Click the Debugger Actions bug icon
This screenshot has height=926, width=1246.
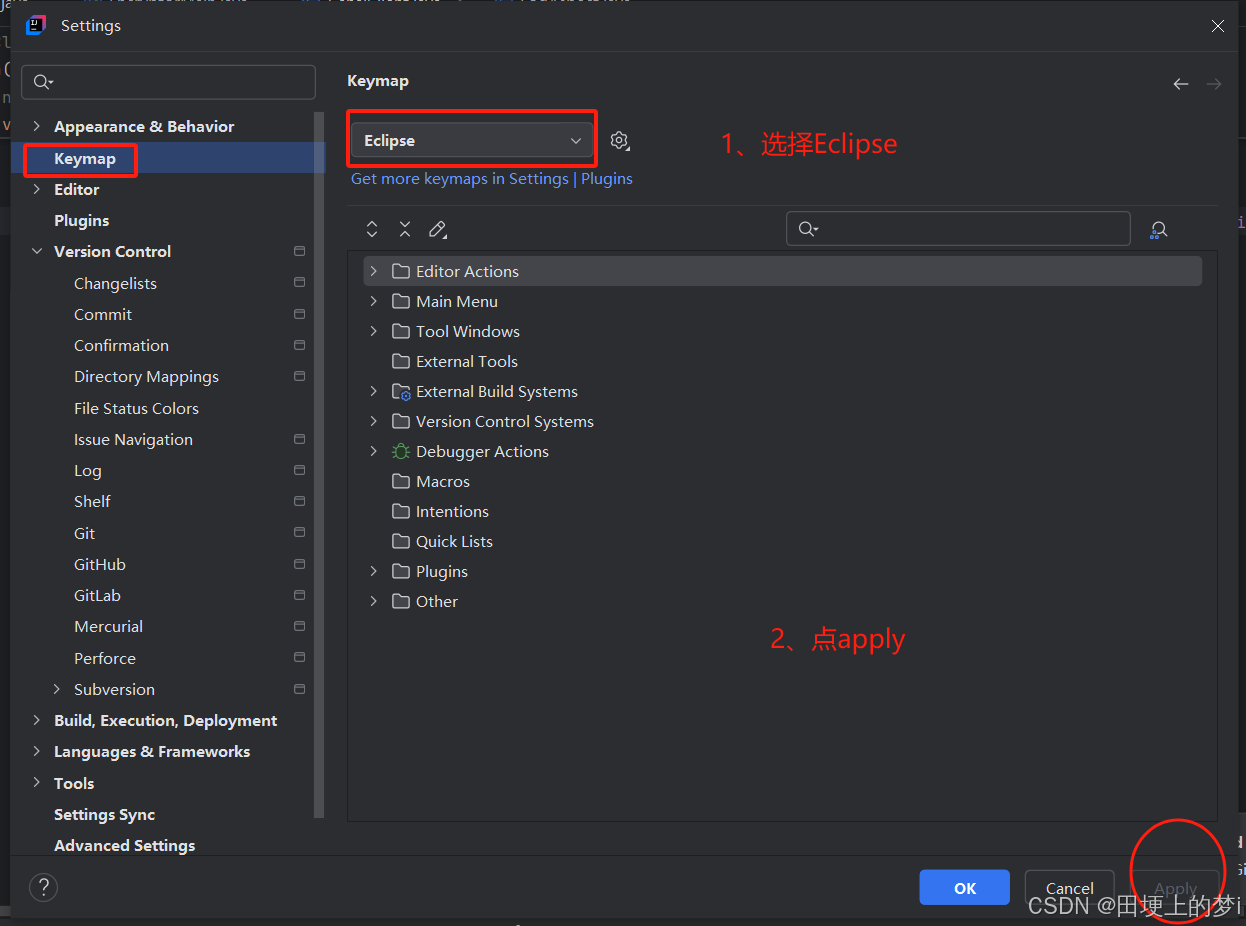click(x=401, y=451)
